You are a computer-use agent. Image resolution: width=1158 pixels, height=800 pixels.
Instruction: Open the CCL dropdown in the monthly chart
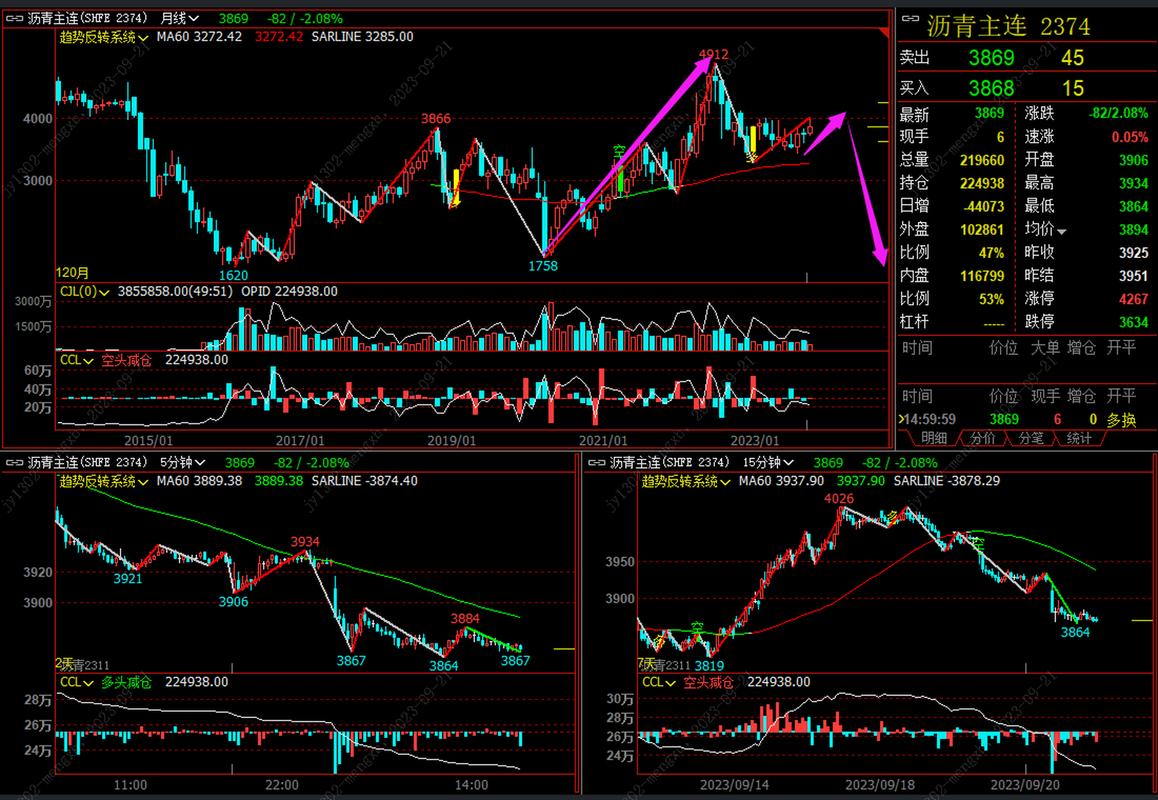(76, 360)
